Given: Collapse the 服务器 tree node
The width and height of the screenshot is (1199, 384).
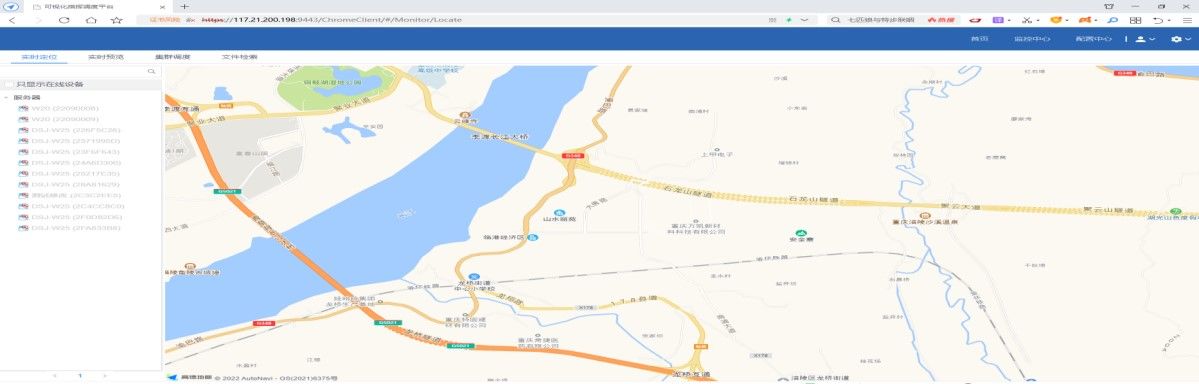Looking at the screenshot, I should pos(7,98).
